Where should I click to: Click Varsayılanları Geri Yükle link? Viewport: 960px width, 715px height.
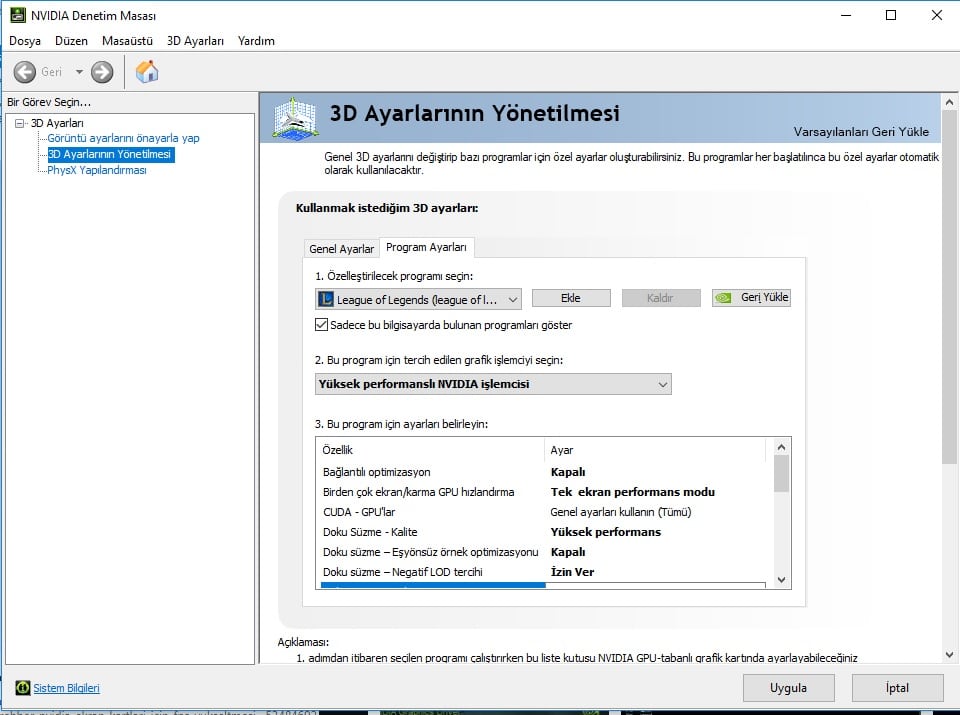coord(861,132)
